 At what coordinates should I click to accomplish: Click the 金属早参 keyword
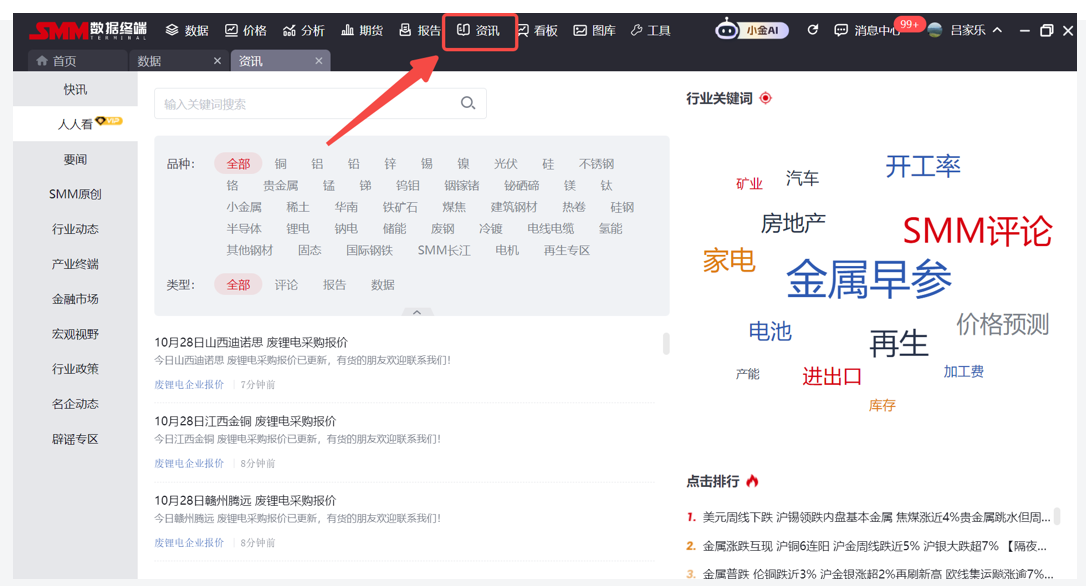(868, 278)
